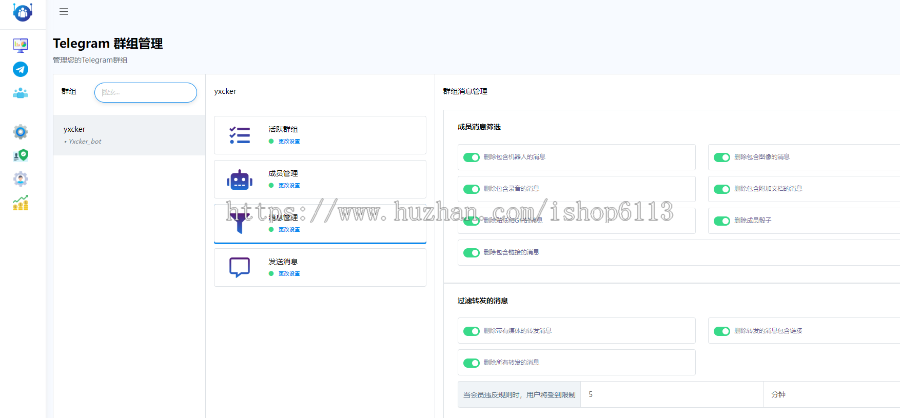Focus the group search input box
The width and height of the screenshot is (900, 418).
145,92
